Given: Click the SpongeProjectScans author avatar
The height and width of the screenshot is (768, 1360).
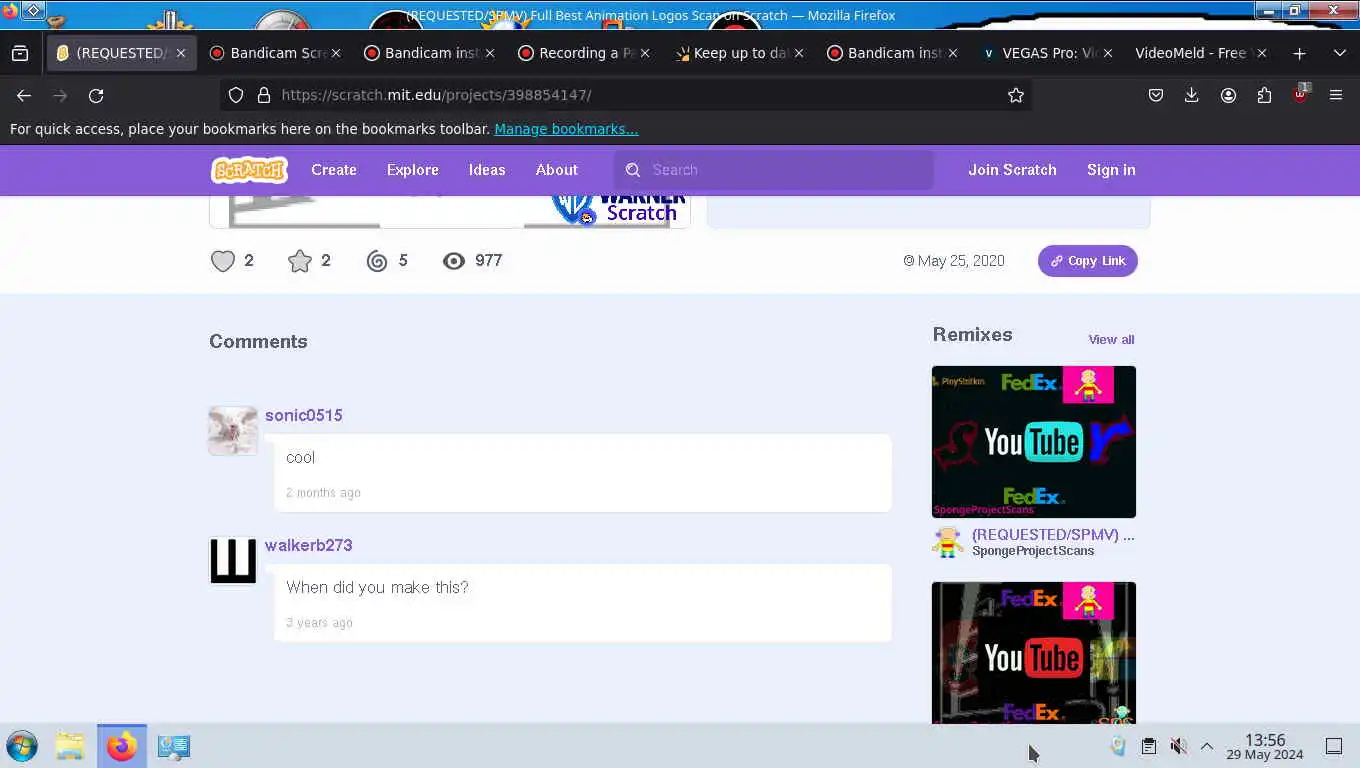Looking at the screenshot, I should 948,542.
